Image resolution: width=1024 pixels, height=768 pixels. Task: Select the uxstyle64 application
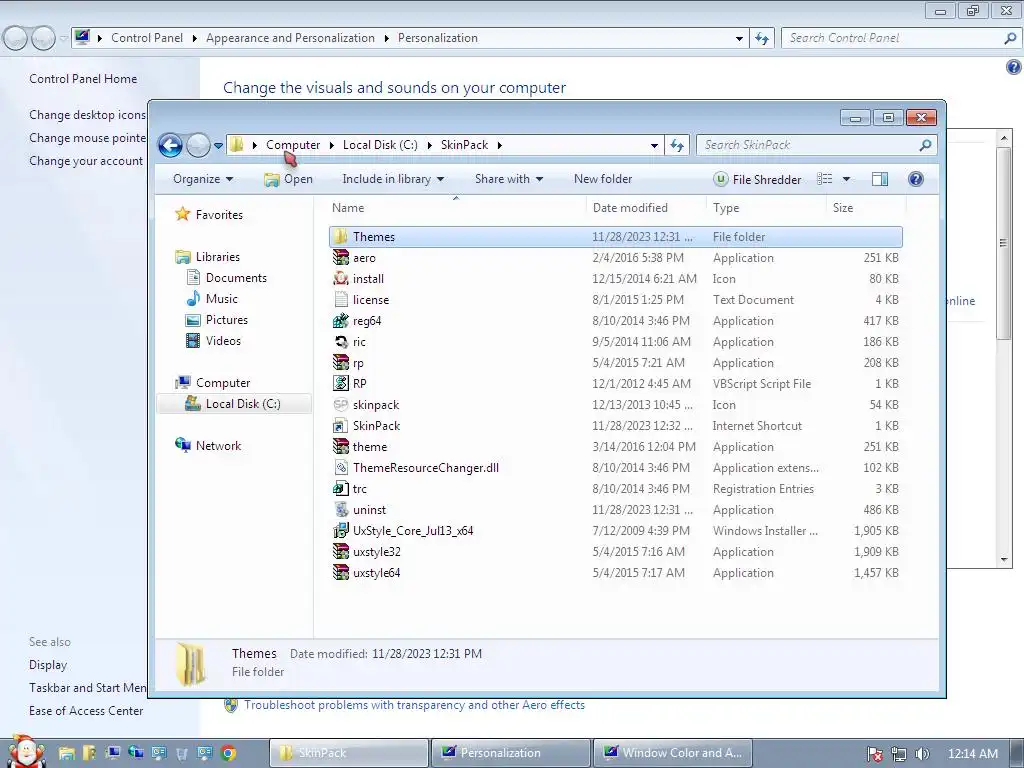click(x=616, y=573)
